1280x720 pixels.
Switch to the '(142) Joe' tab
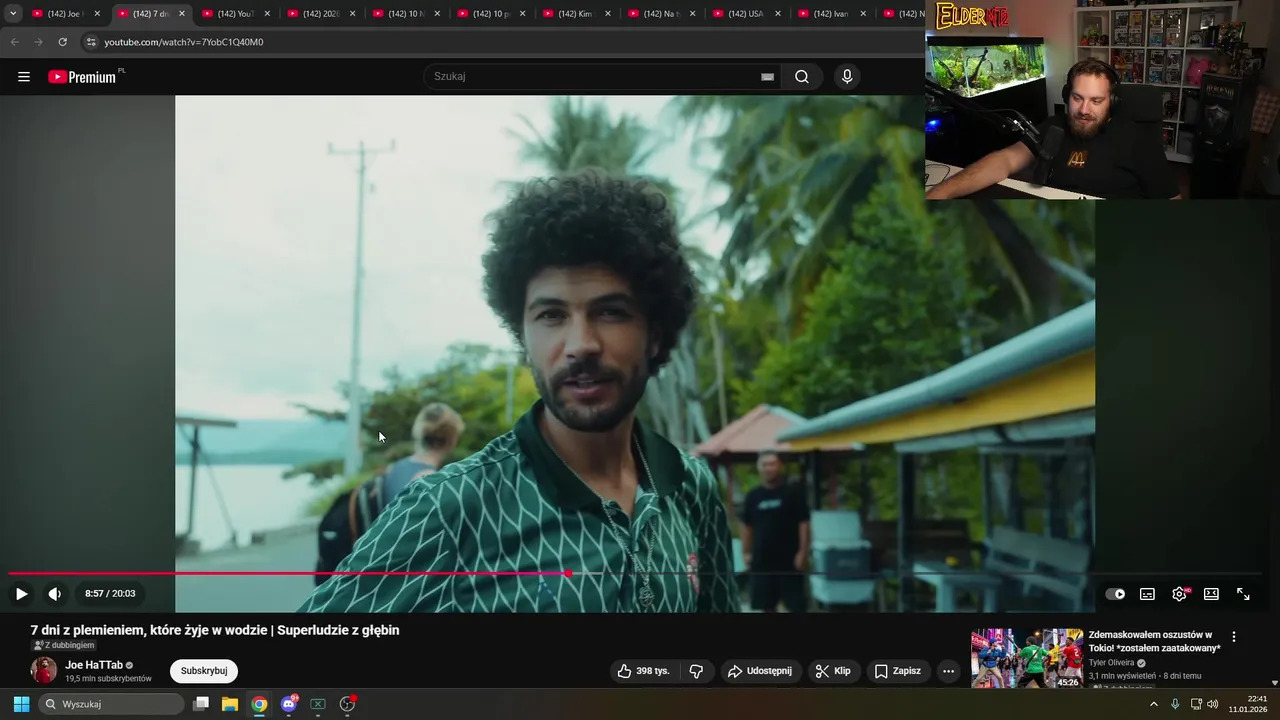pos(66,14)
